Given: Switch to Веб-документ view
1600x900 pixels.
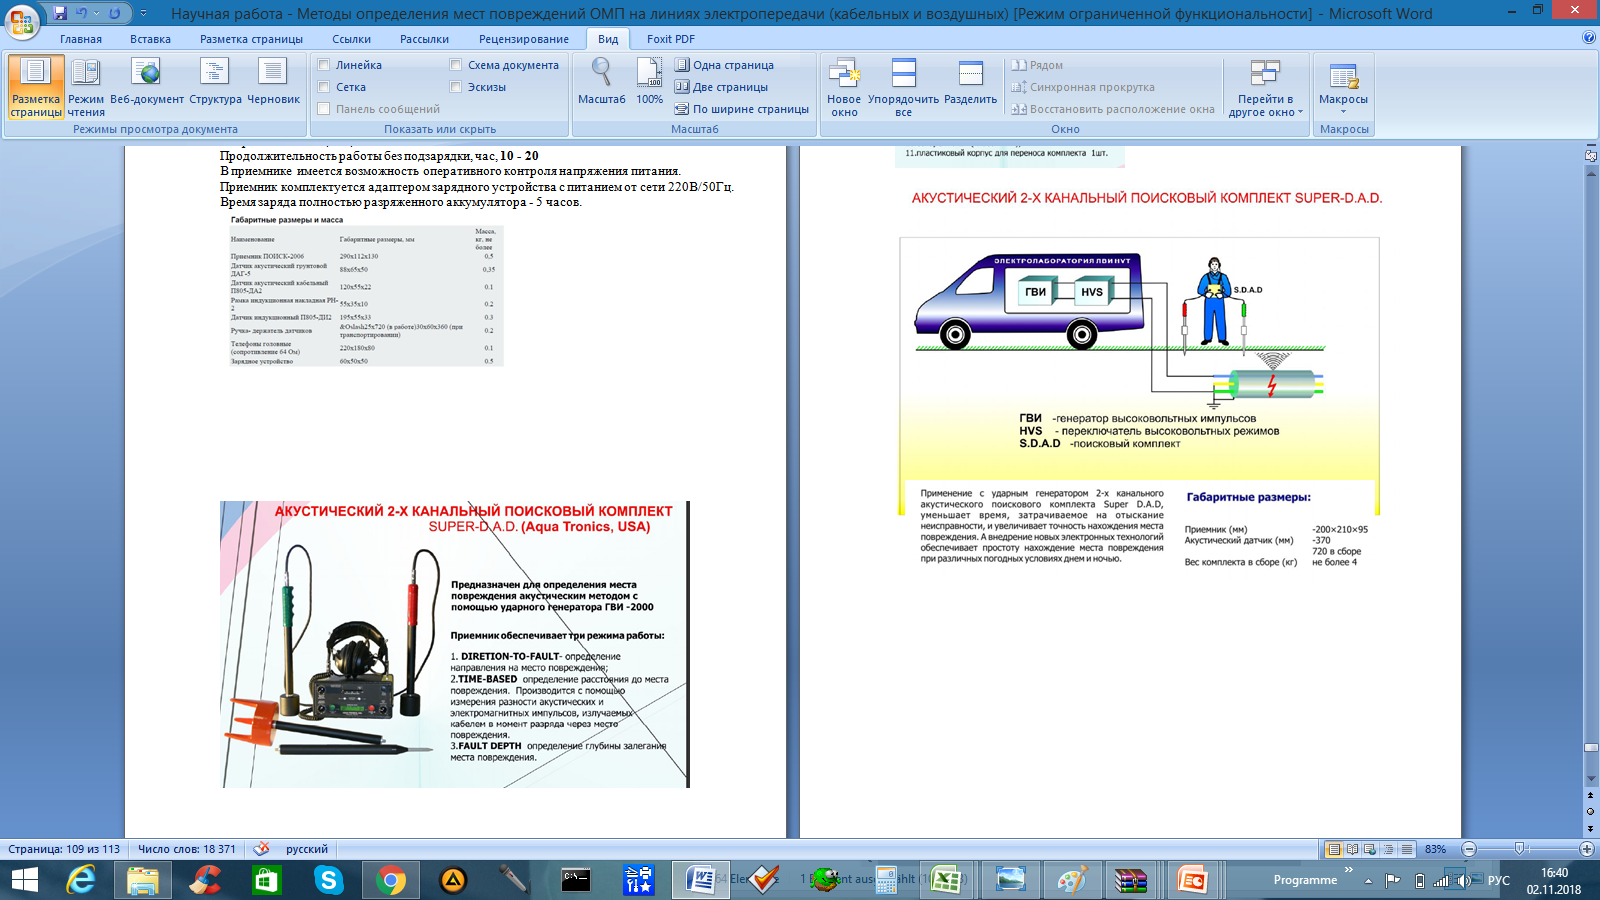Looking at the screenshot, I should [147, 81].
